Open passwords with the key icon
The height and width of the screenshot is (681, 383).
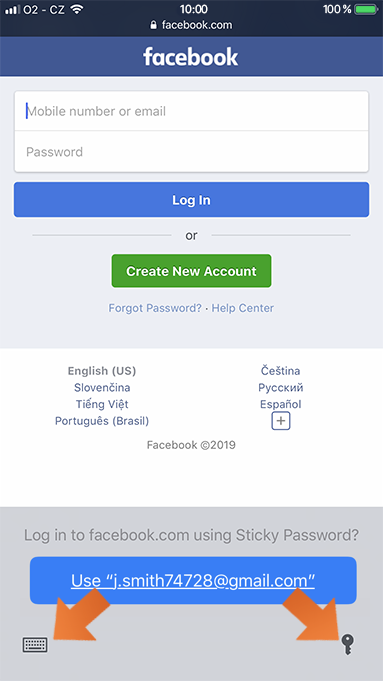(347, 644)
